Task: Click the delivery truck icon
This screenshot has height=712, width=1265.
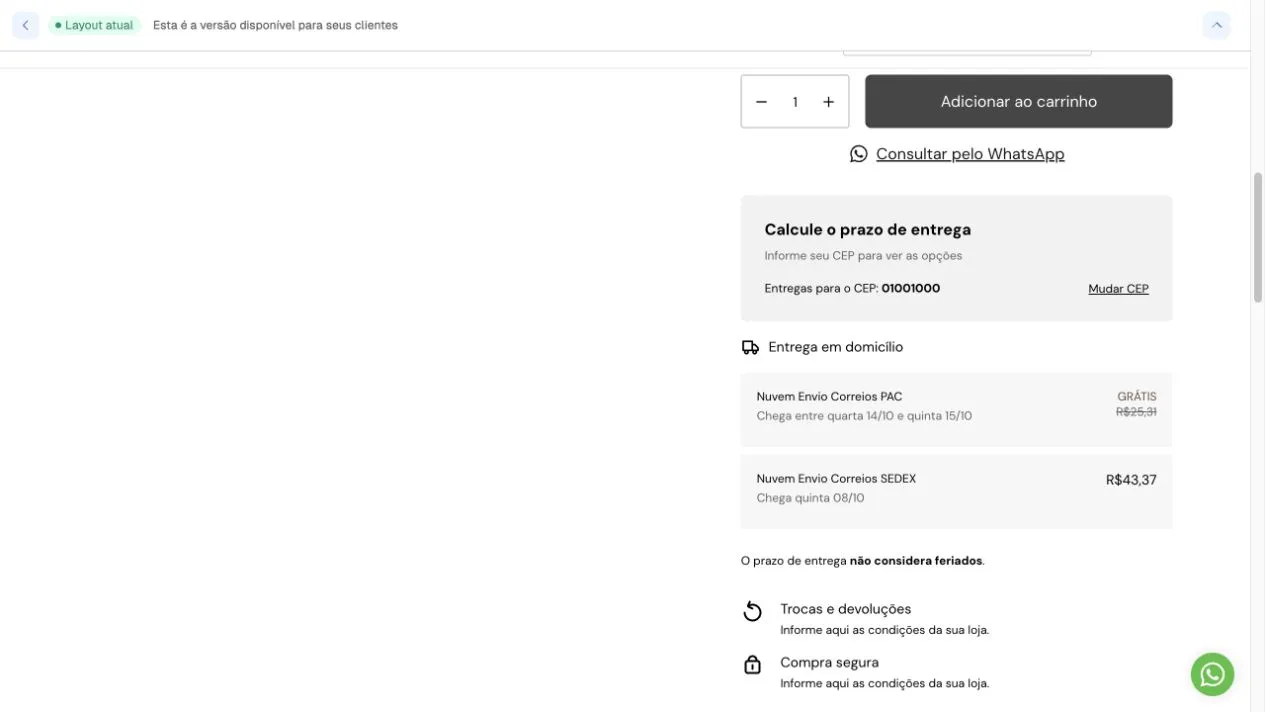Action: tap(750, 347)
